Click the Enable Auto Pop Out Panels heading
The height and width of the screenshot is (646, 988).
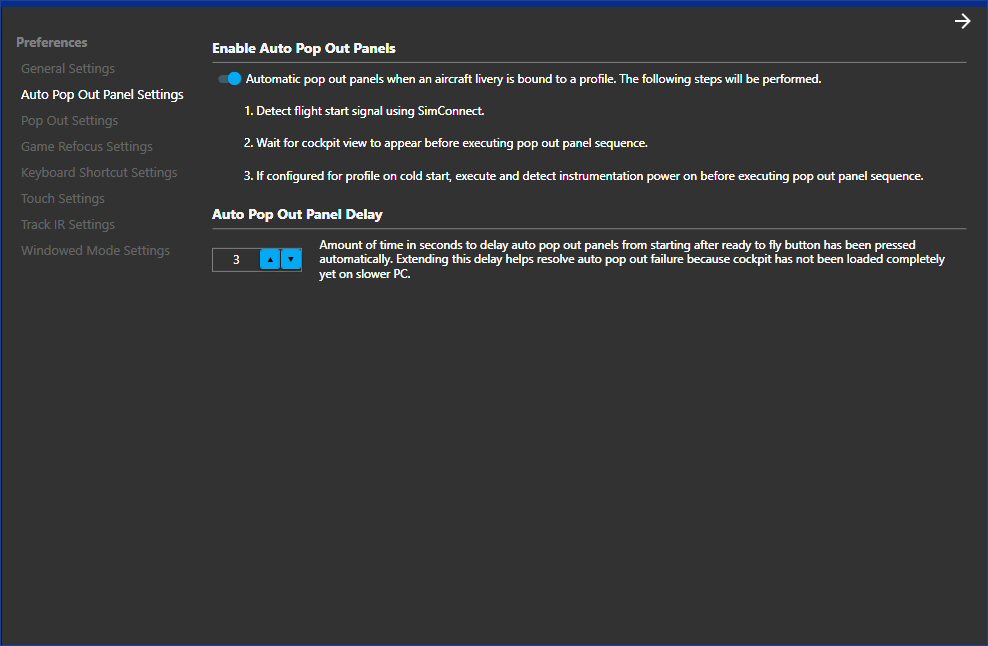coord(304,48)
